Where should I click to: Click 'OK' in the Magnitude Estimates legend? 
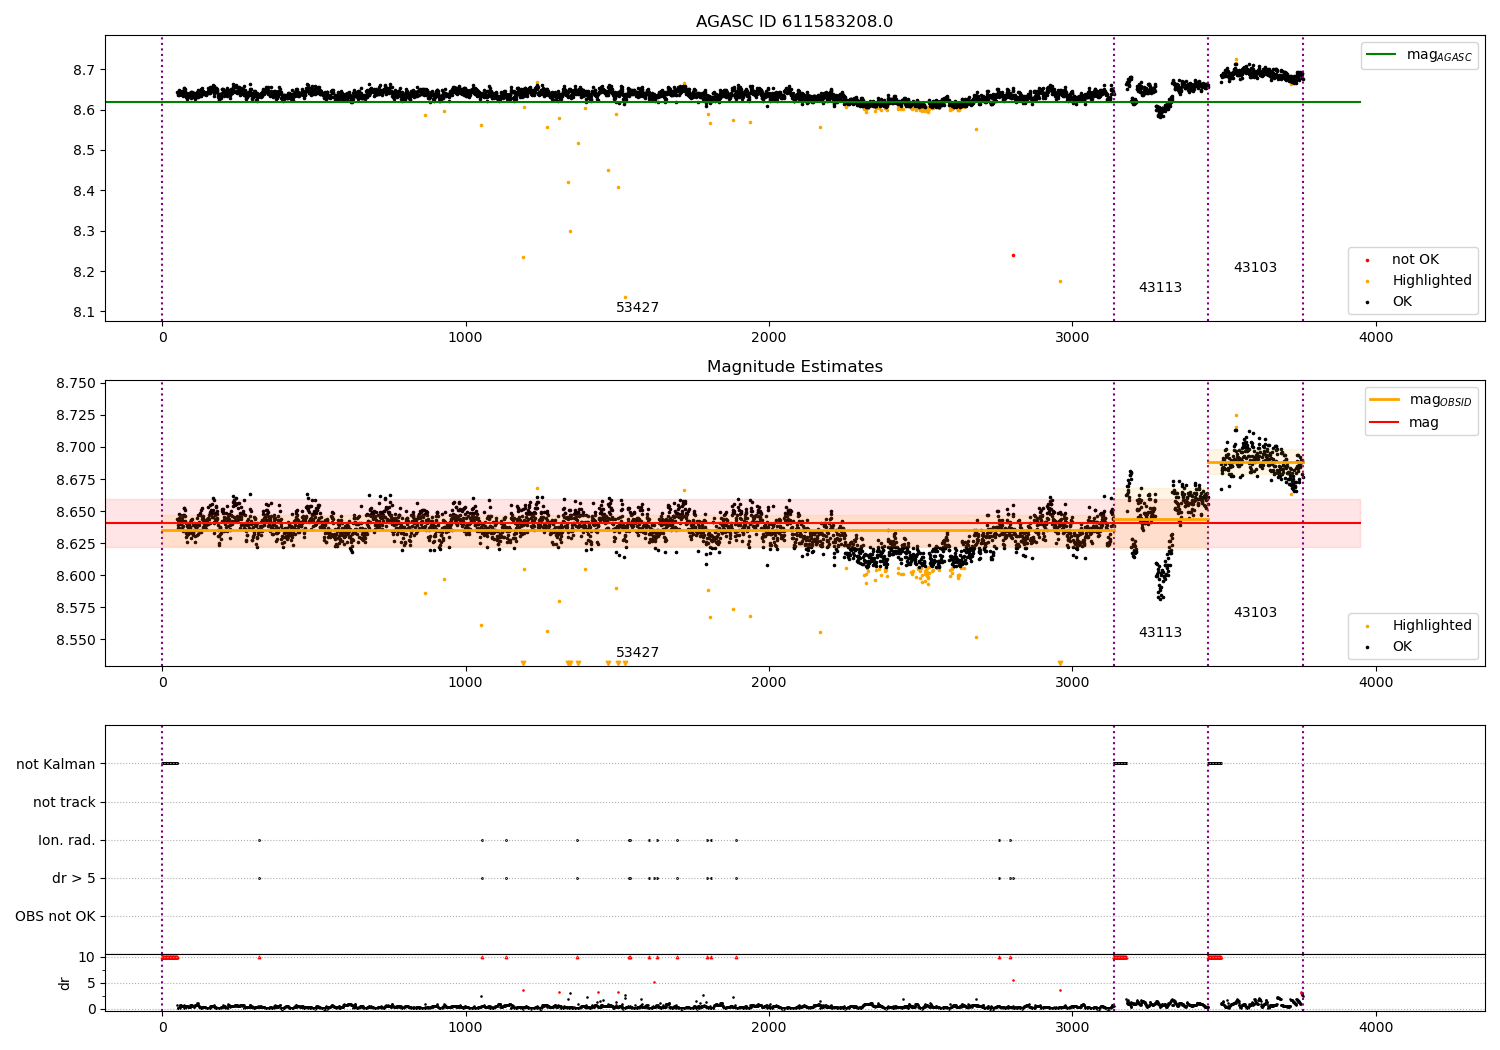(1402, 647)
